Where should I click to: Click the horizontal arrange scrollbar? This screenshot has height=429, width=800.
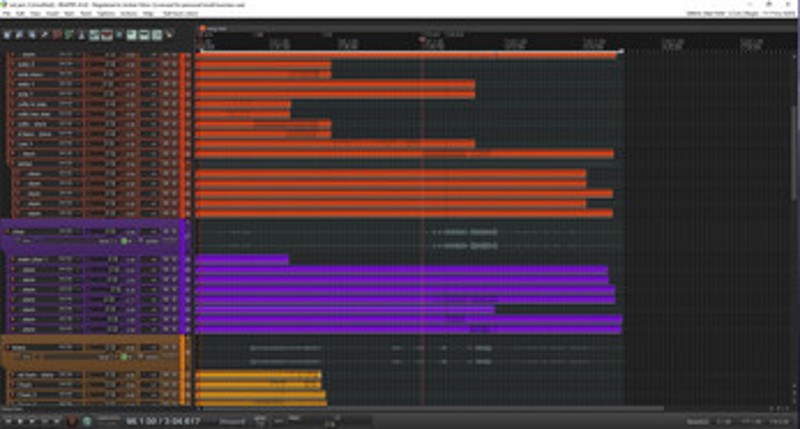[434, 409]
